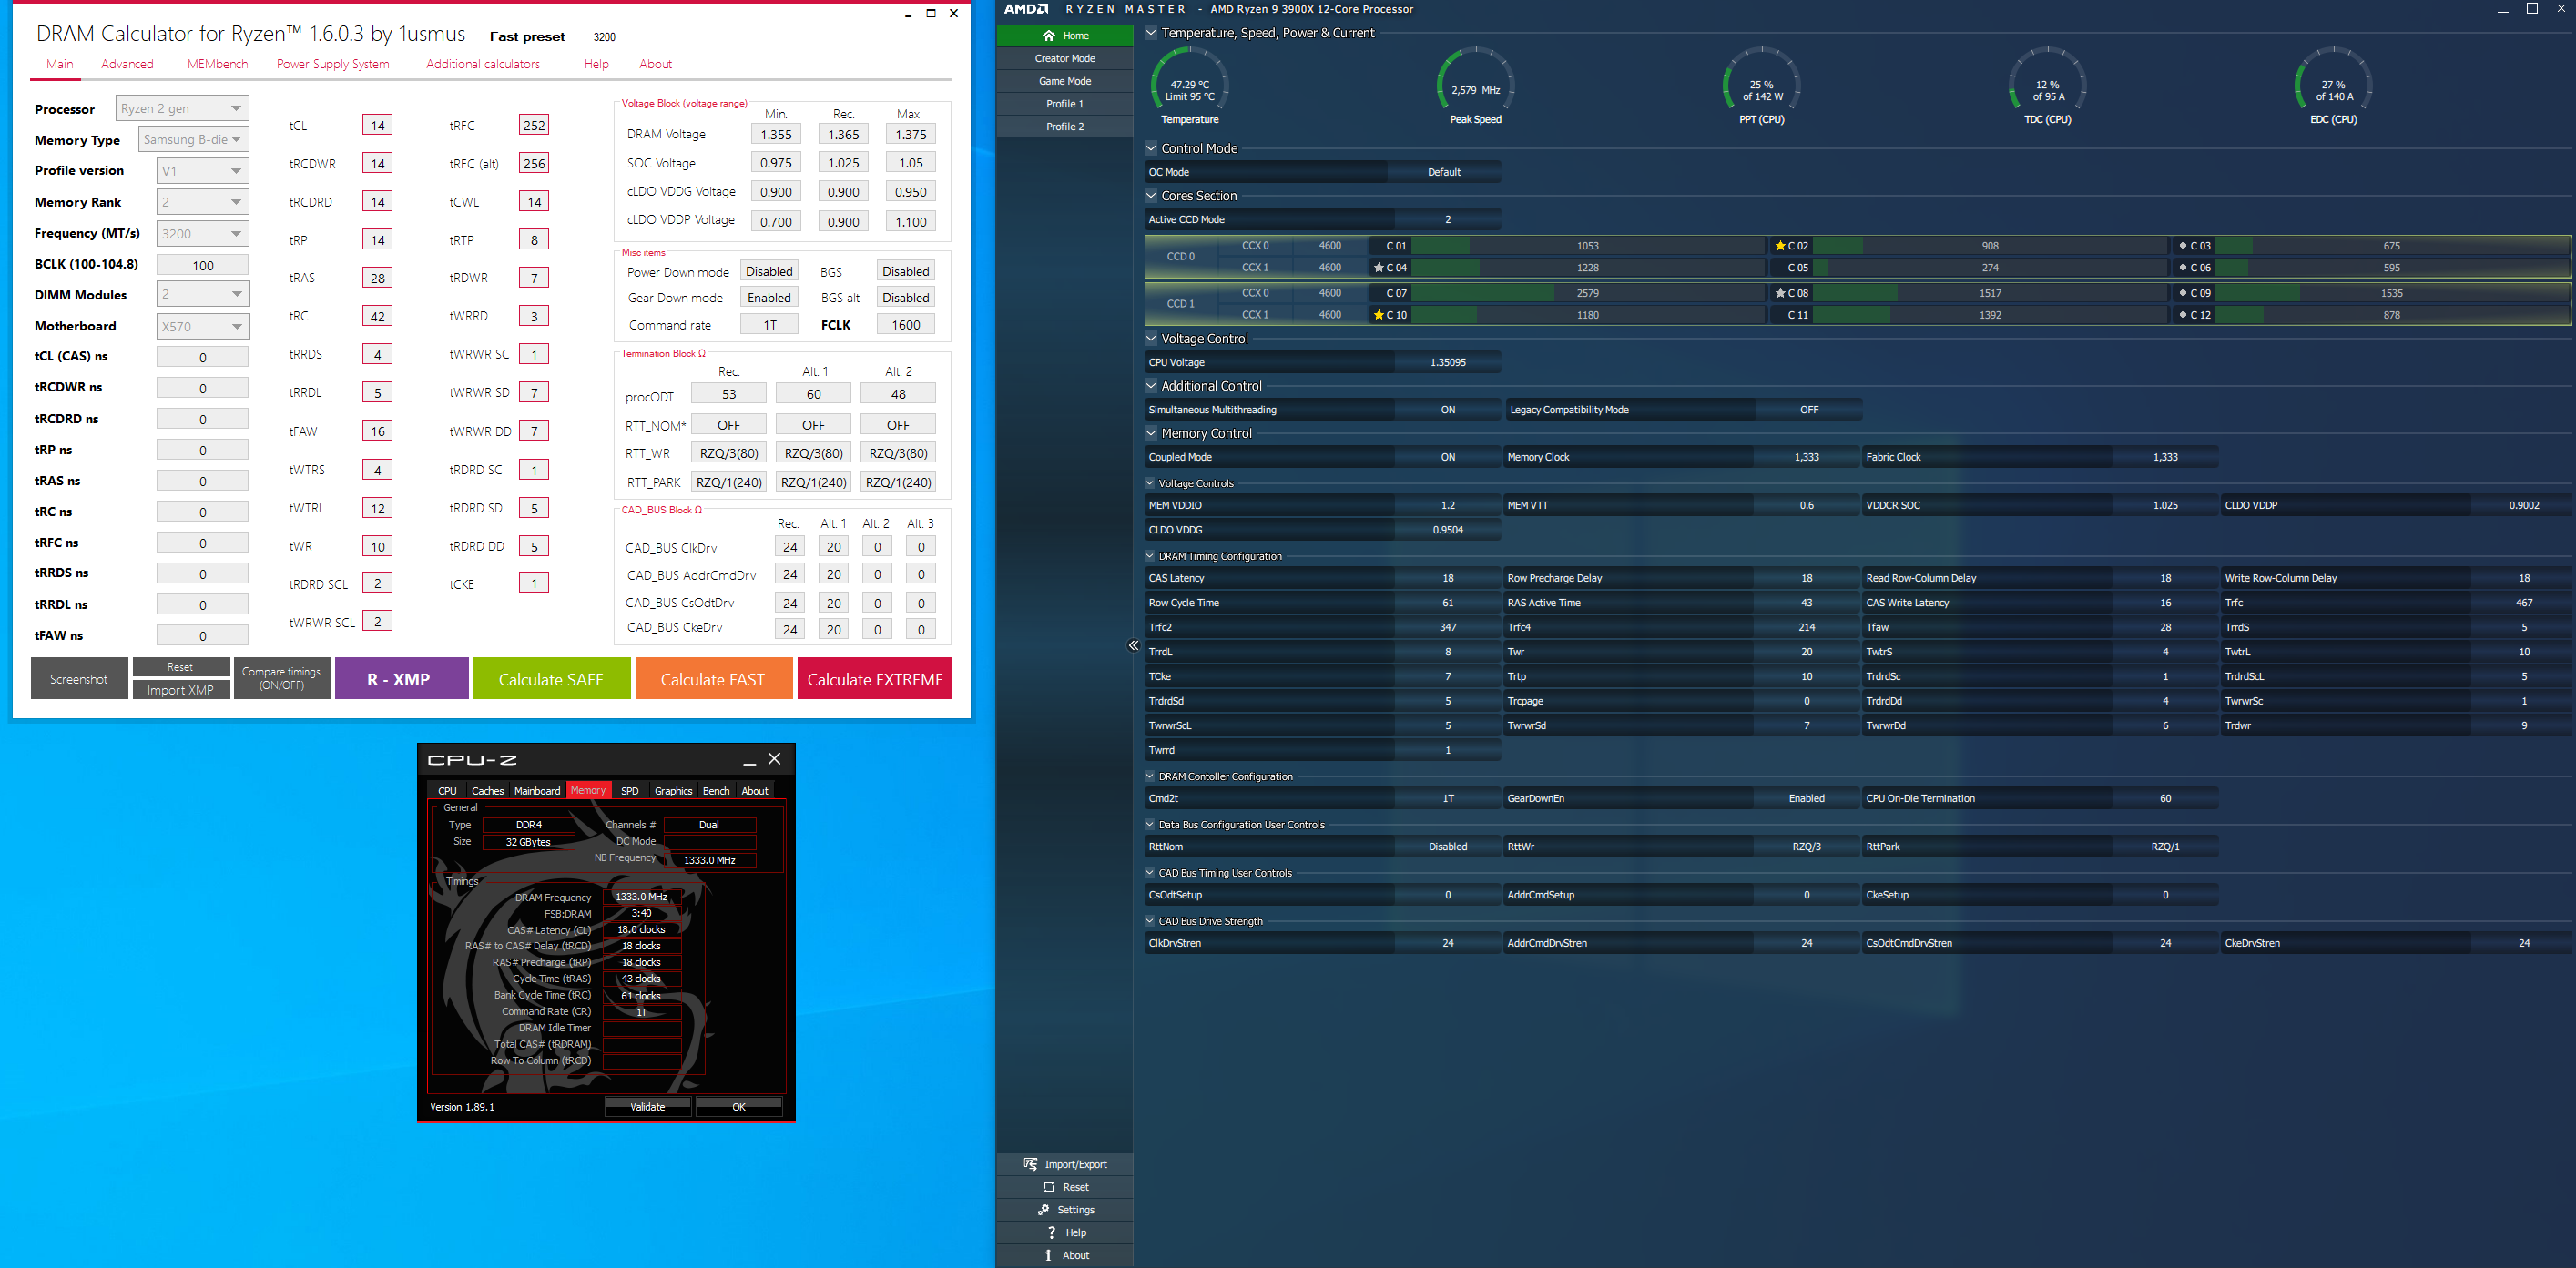This screenshot has height=1268, width=2576.
Task: Open the Power Supply System tab
Action: point(333,64)
